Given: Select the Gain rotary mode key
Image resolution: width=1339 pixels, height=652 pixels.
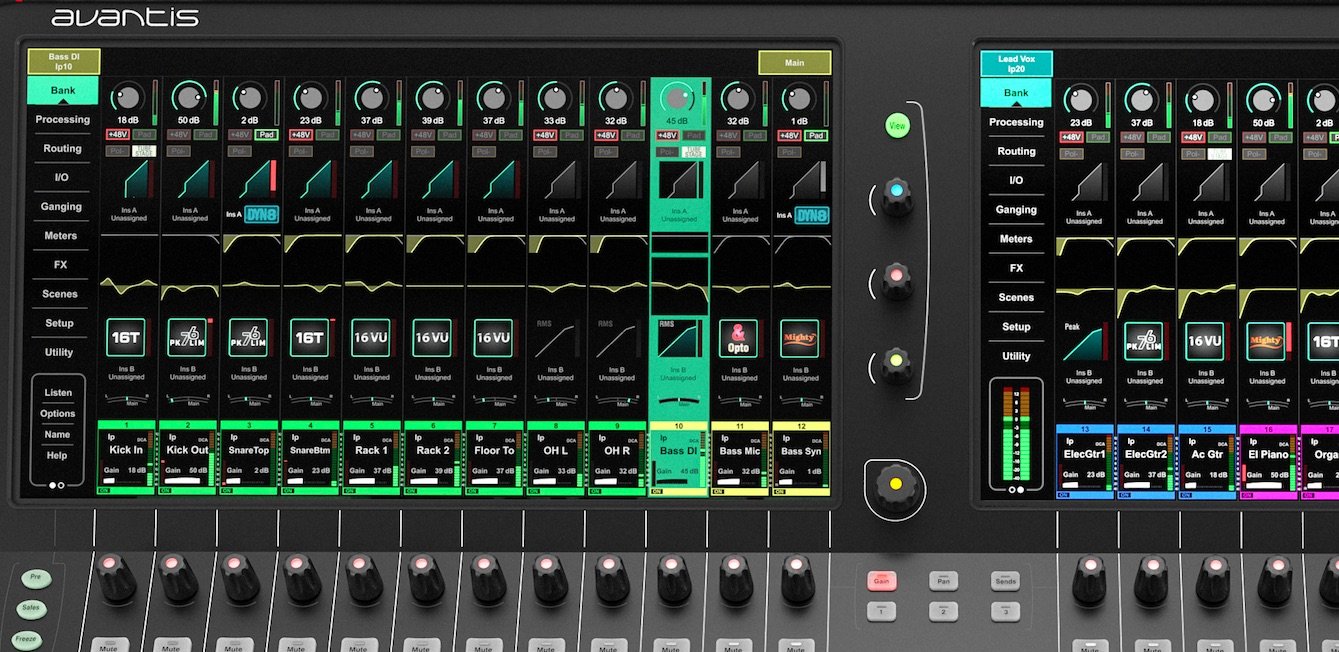Looking at the screenshot, I should point(881,581).
